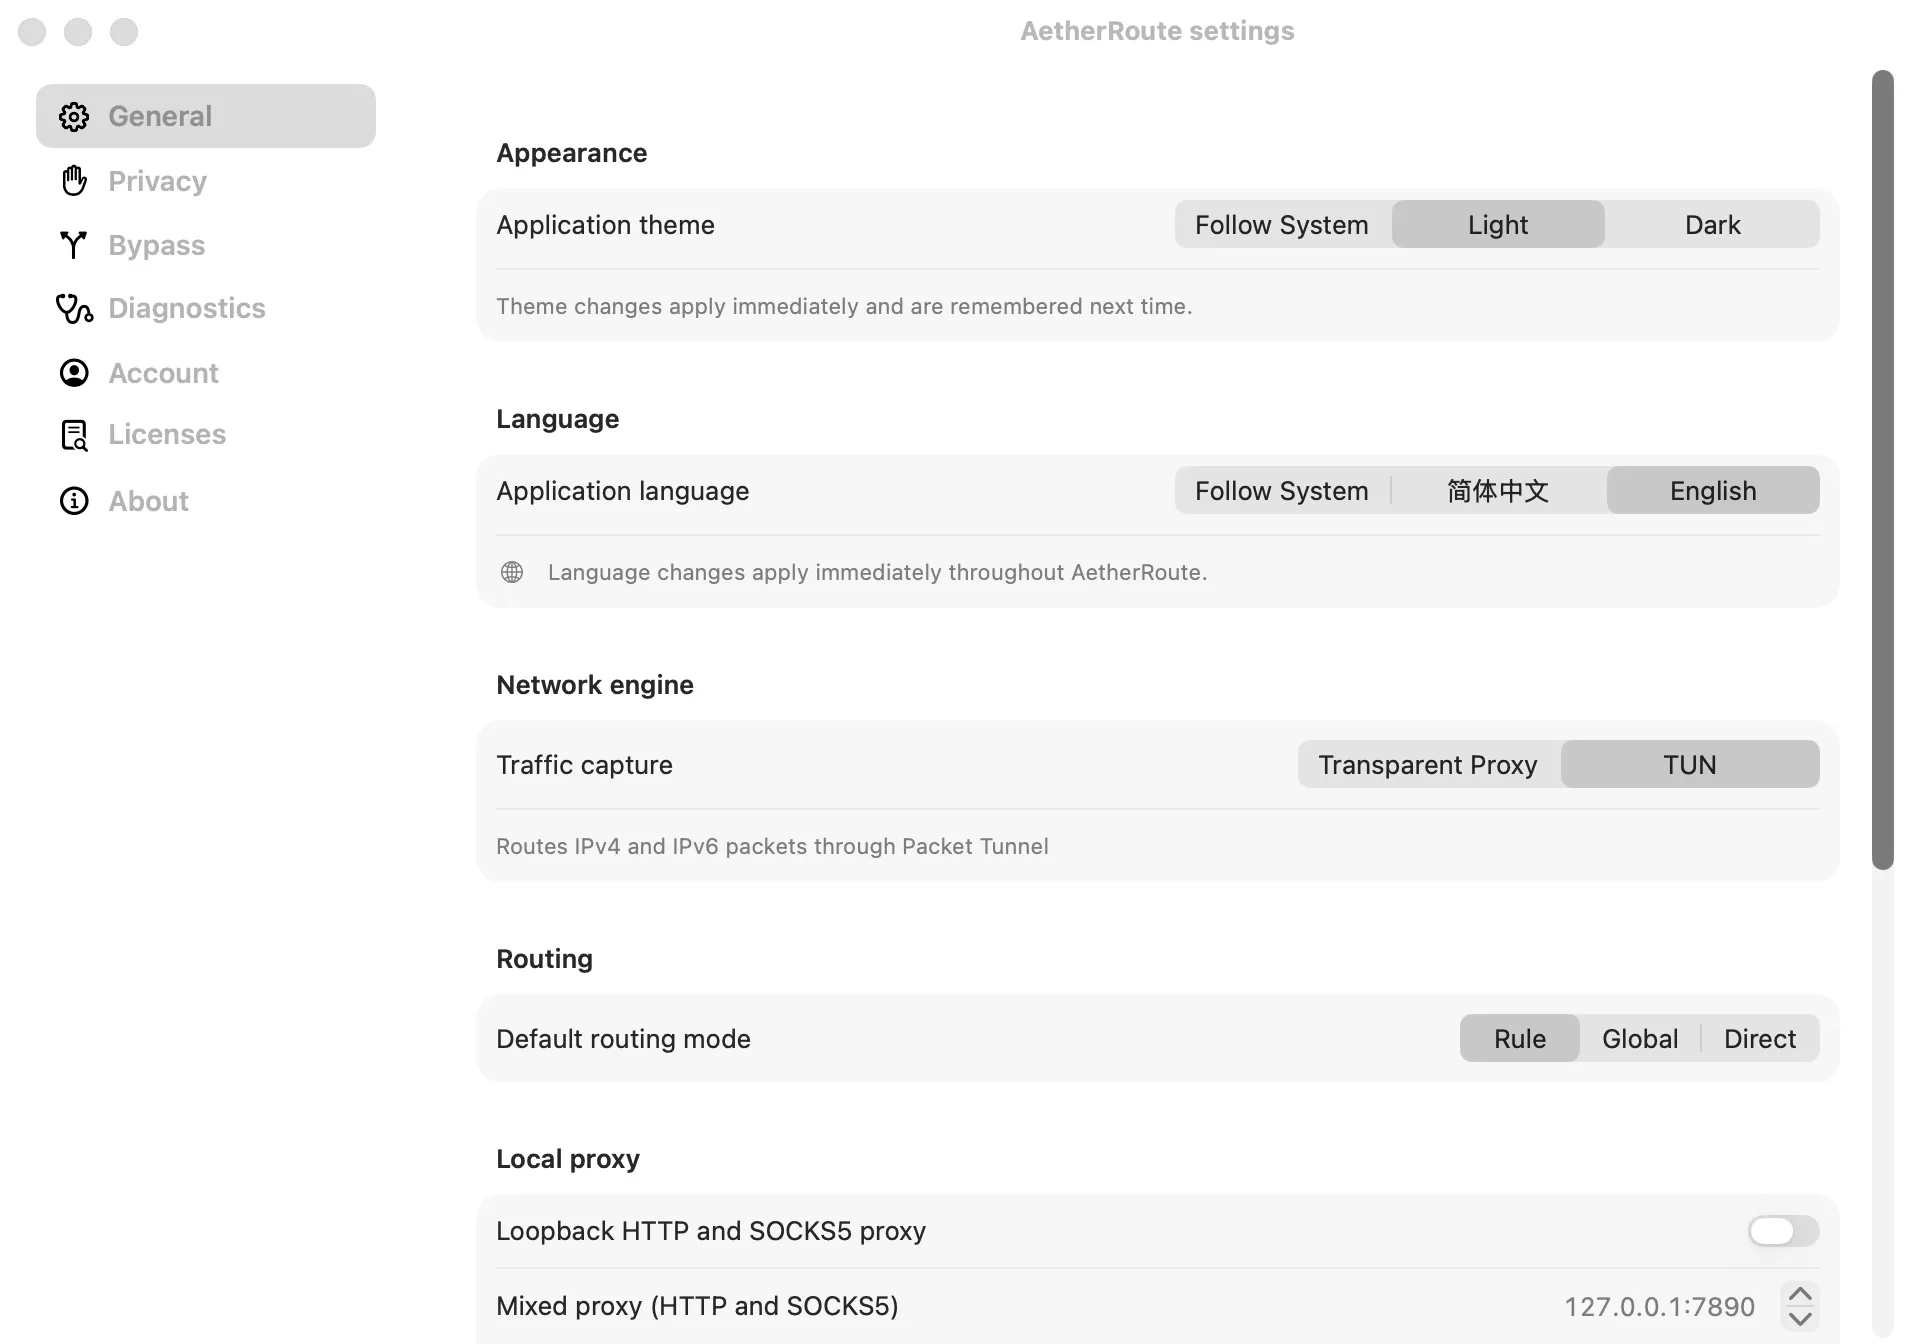This screenshot has height=1344, width=1920.
Task: Select the Light theme
Action: (1498, 225)
